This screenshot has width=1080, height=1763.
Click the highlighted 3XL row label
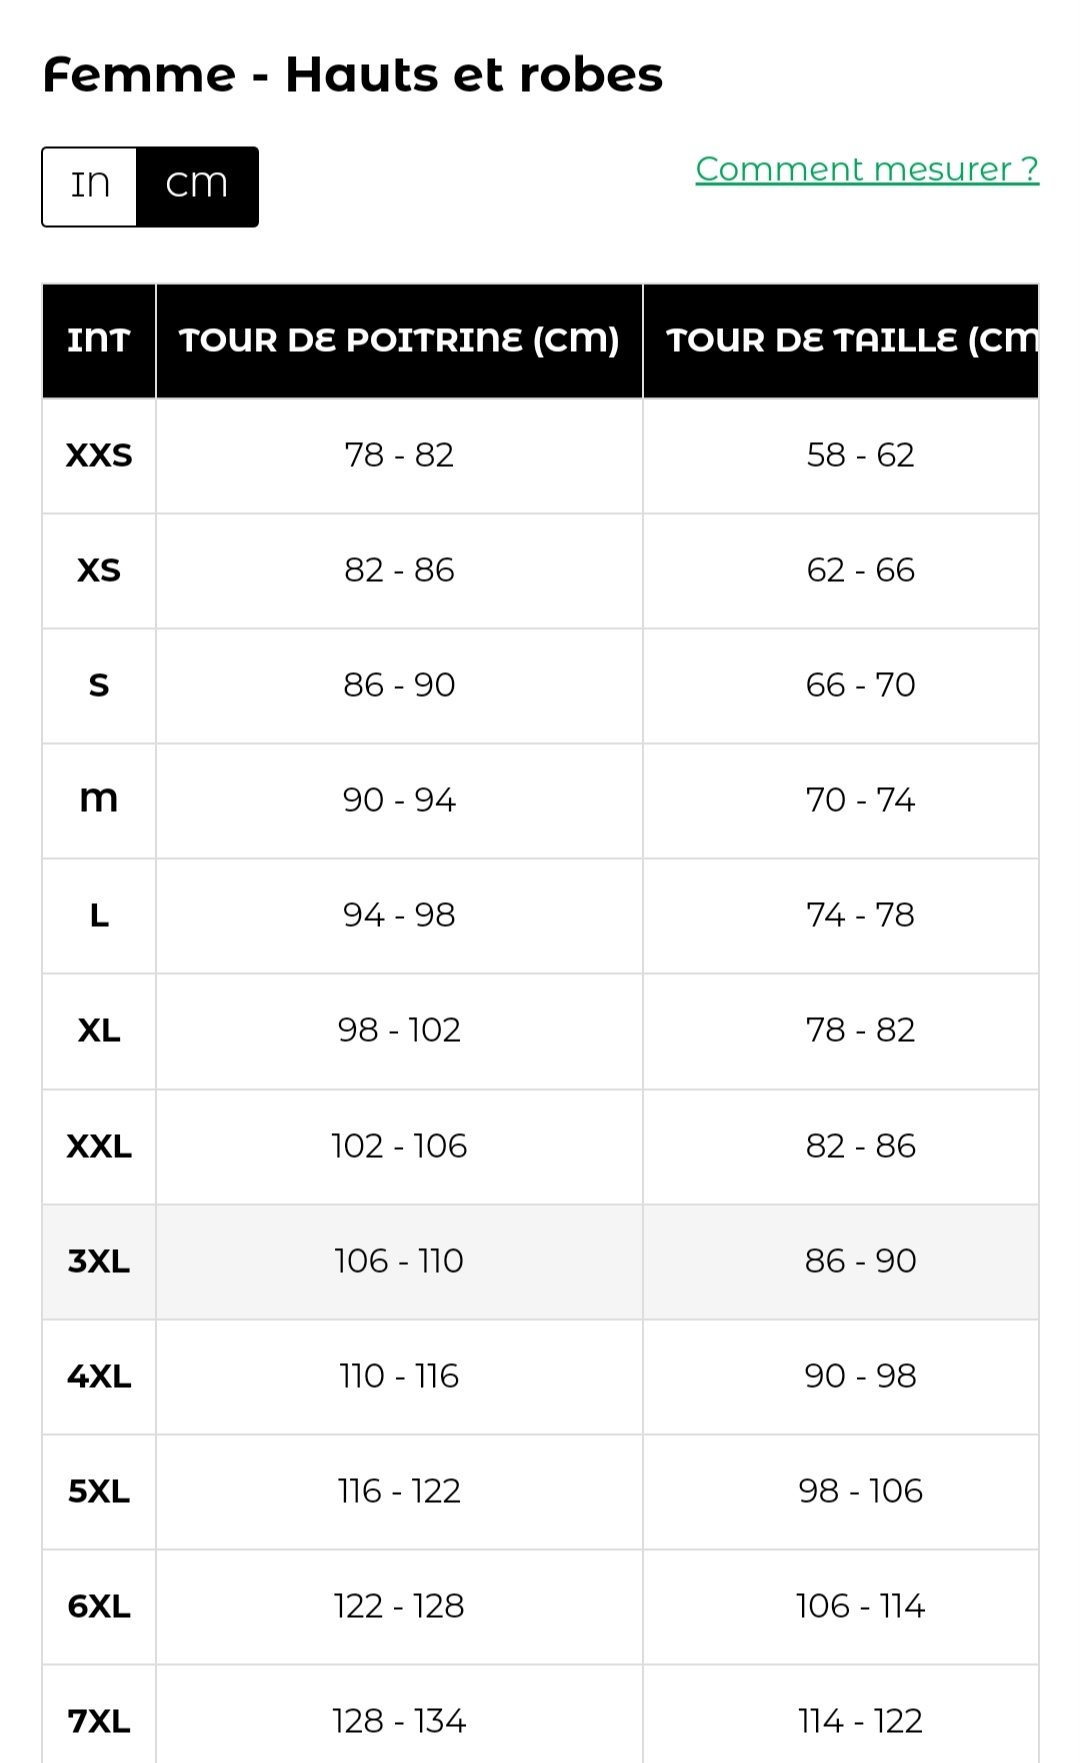pyautogui.click(x=99, y=1261)
